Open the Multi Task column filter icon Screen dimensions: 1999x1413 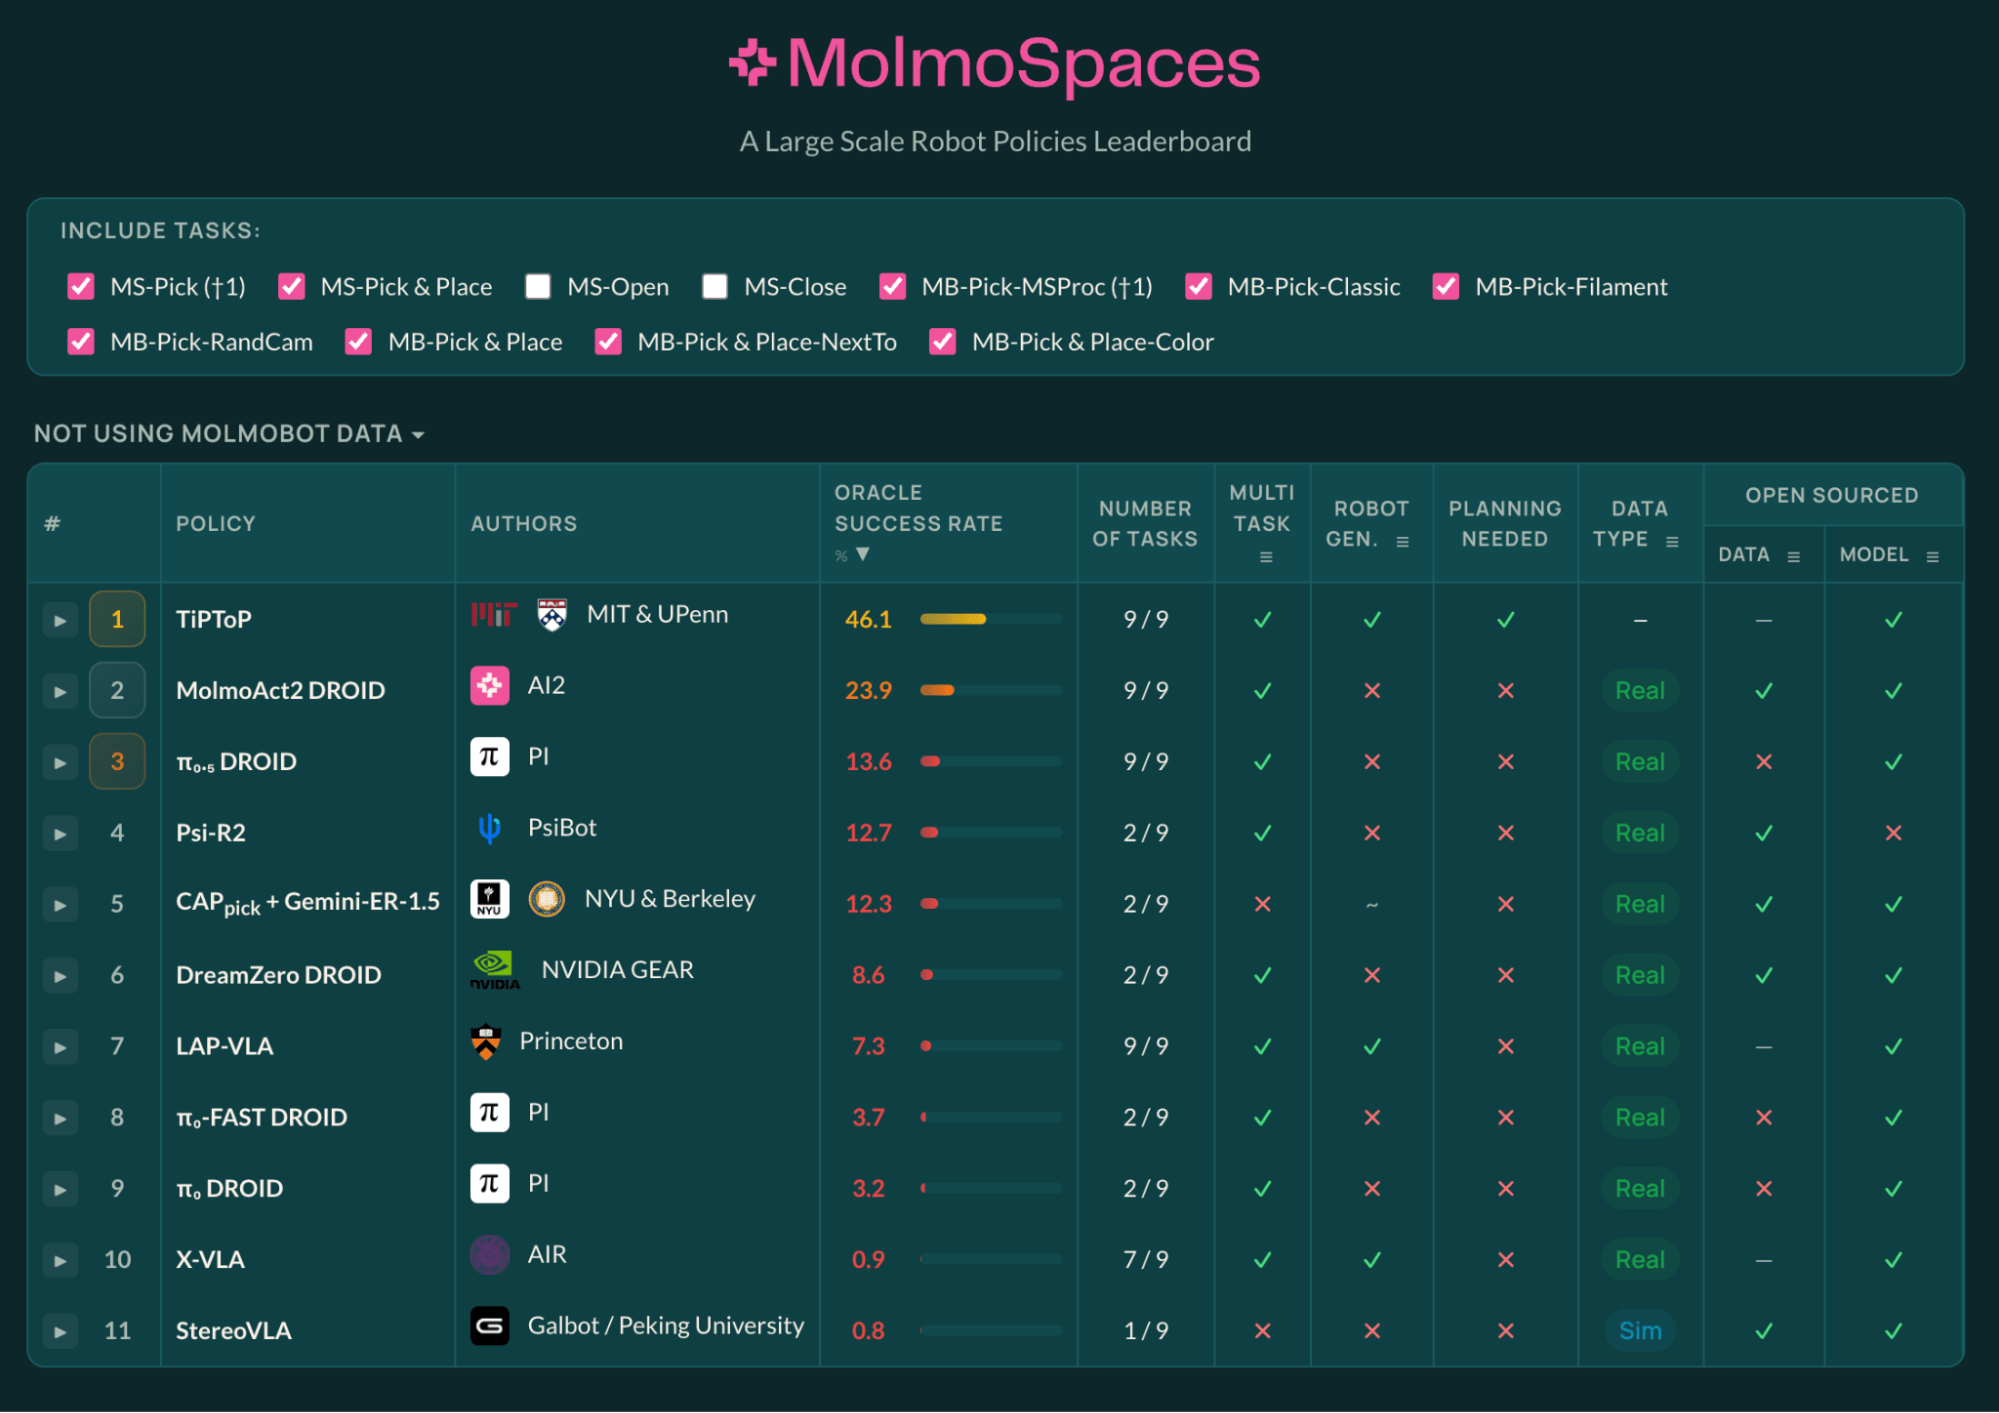(x=1266, y=557)
